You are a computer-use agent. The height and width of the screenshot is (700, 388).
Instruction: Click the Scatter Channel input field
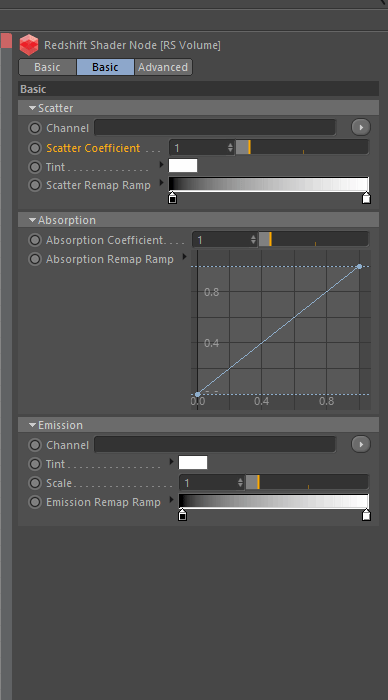[x=215, y=128]
